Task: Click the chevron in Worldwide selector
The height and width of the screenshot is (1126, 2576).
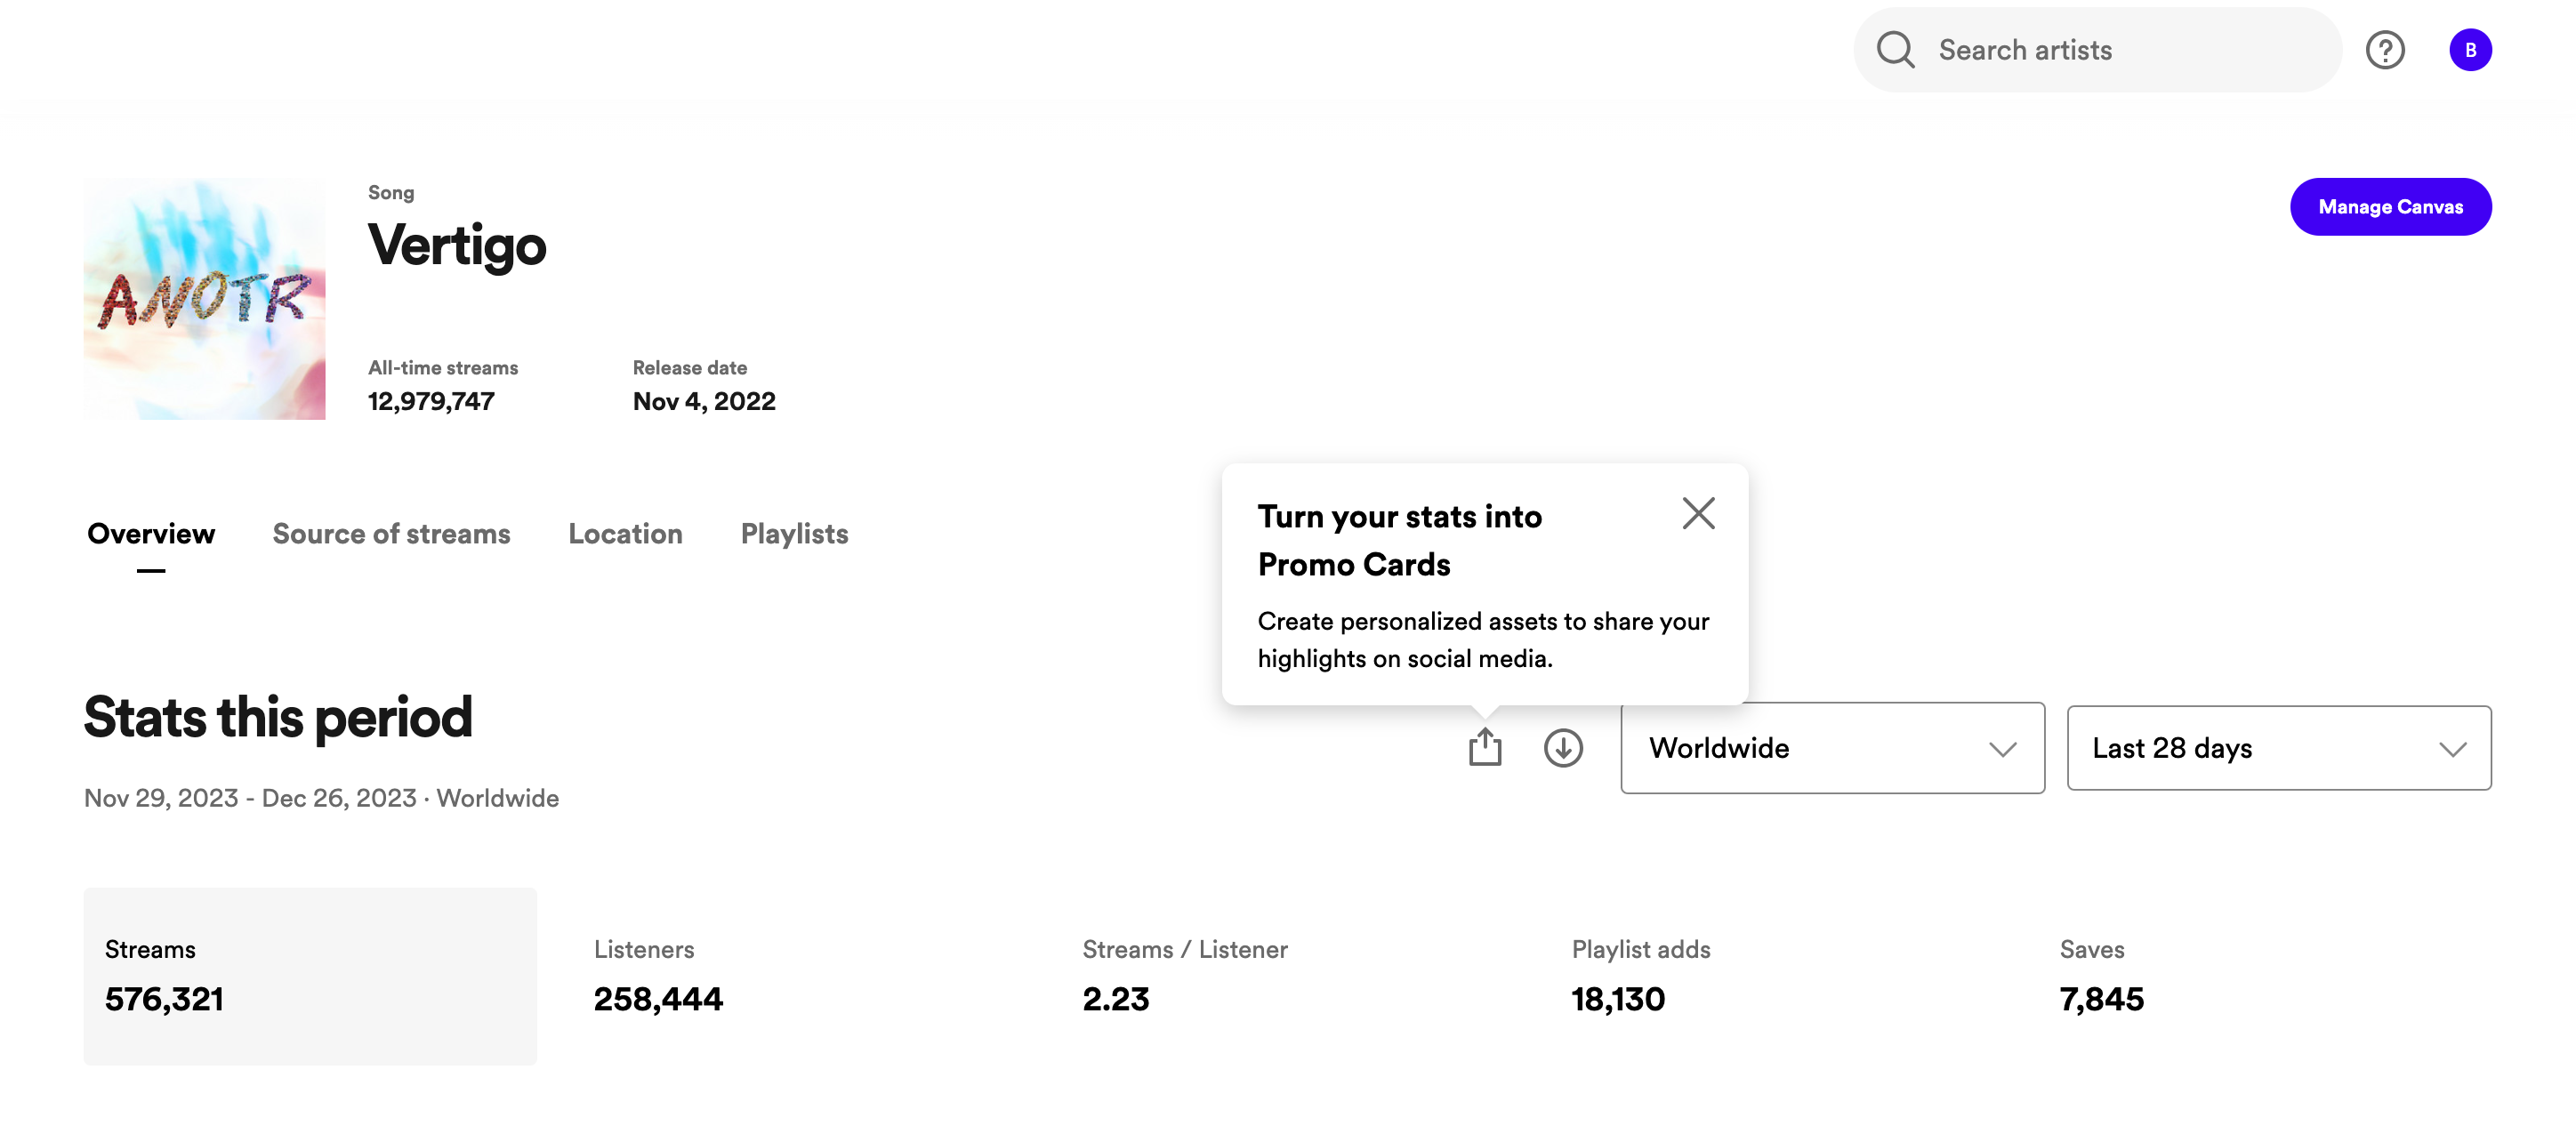Action: coord(2002,749)
